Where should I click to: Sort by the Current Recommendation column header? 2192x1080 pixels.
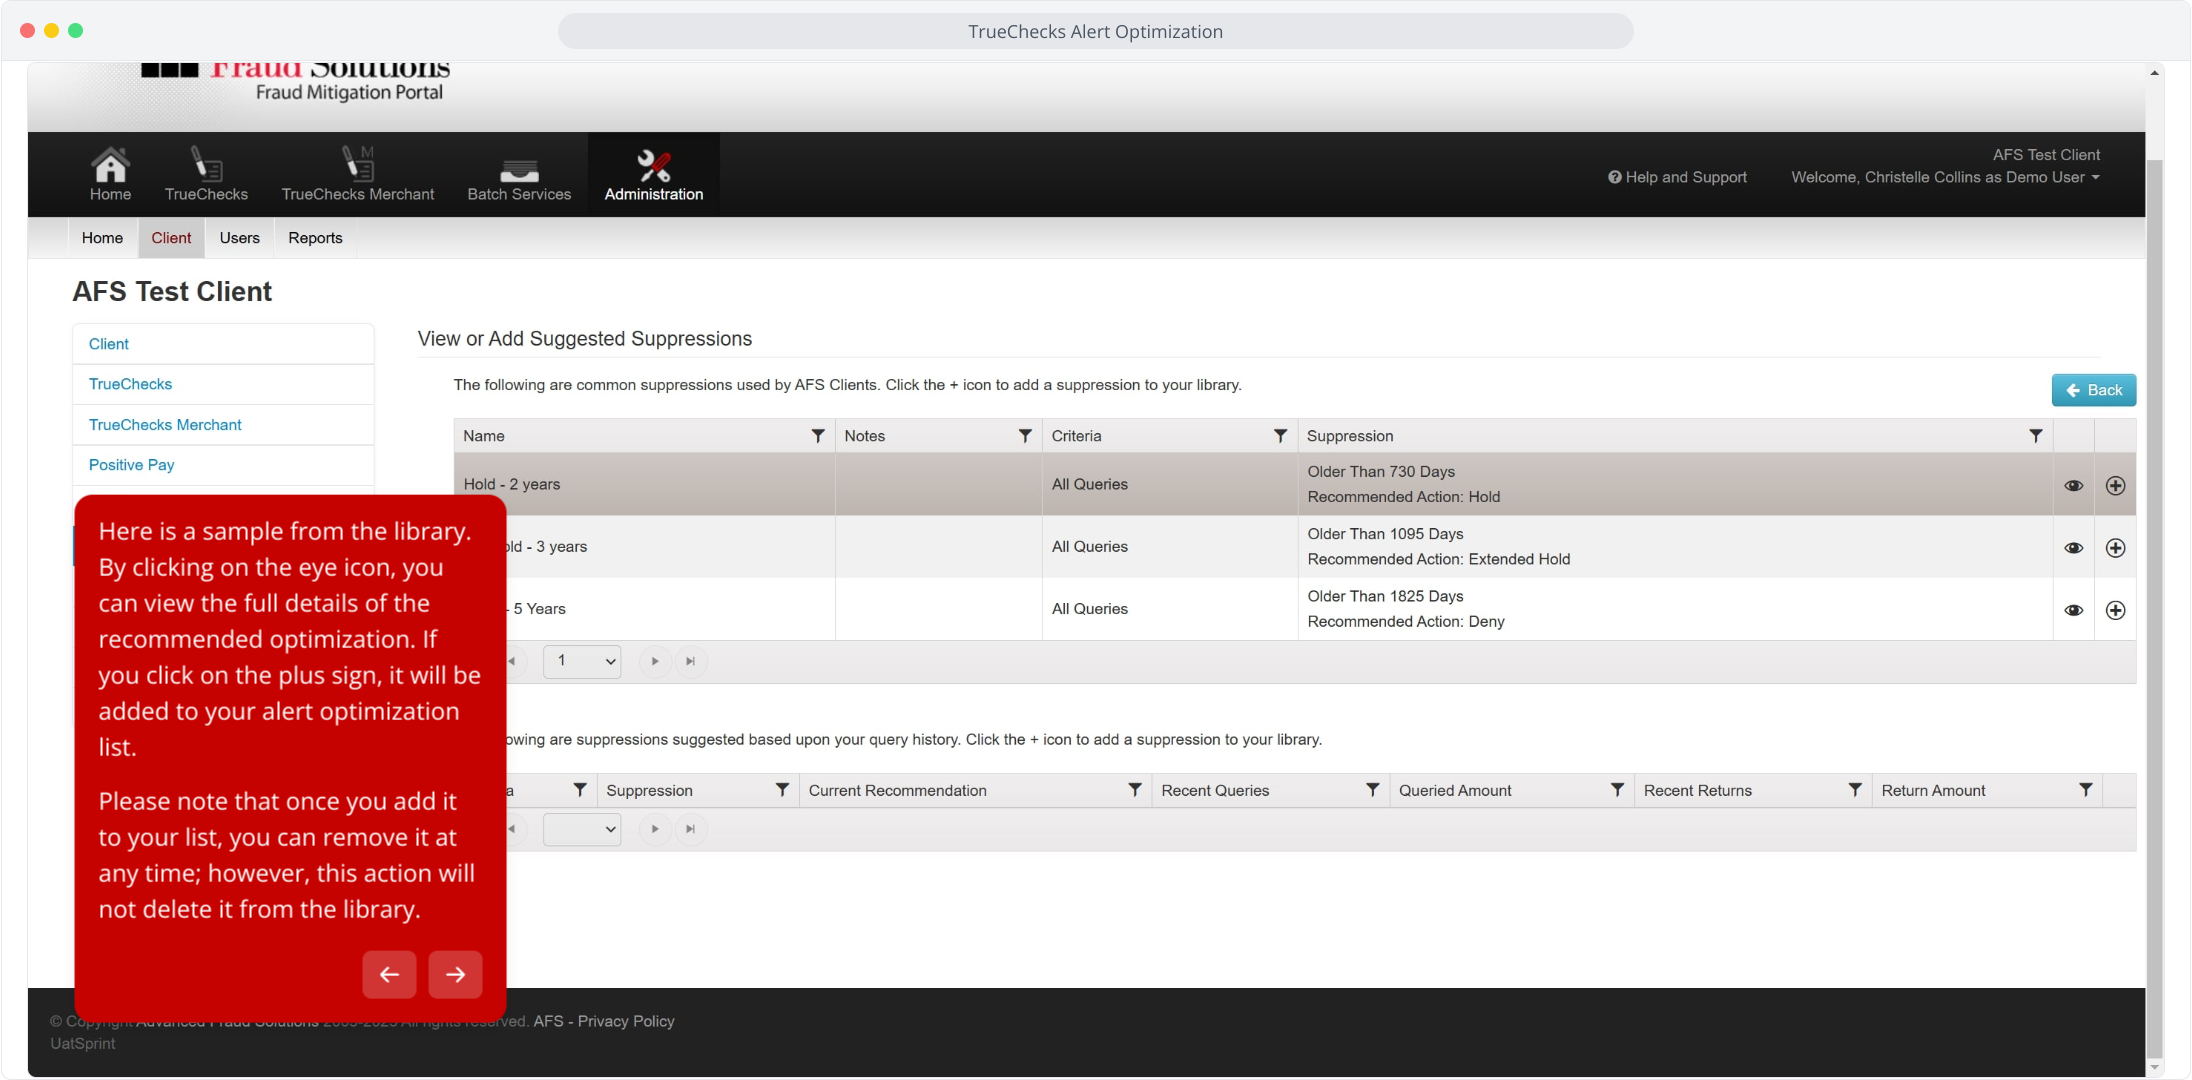(x=897, y=790)
